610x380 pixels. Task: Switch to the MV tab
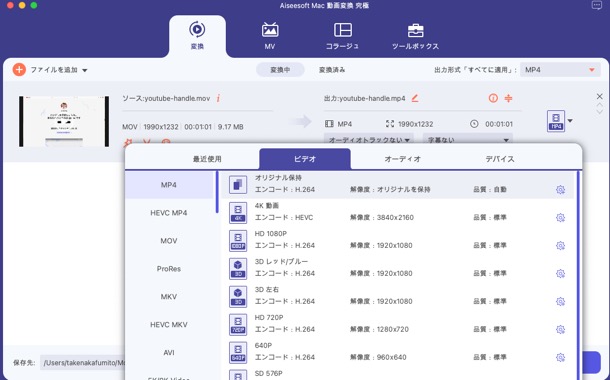[270, 36]
